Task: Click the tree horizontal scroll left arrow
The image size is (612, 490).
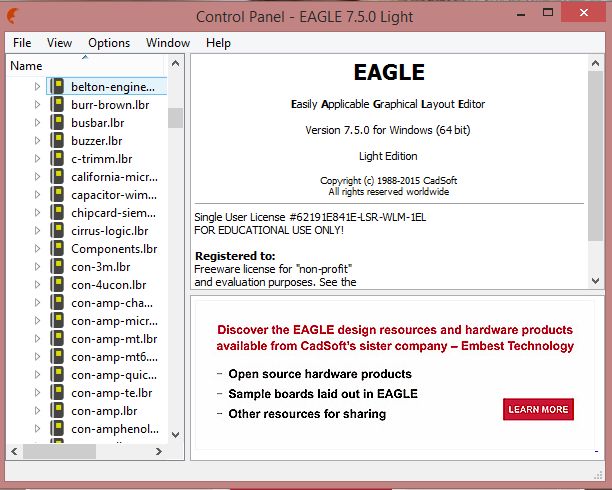Action: (14, 452)
